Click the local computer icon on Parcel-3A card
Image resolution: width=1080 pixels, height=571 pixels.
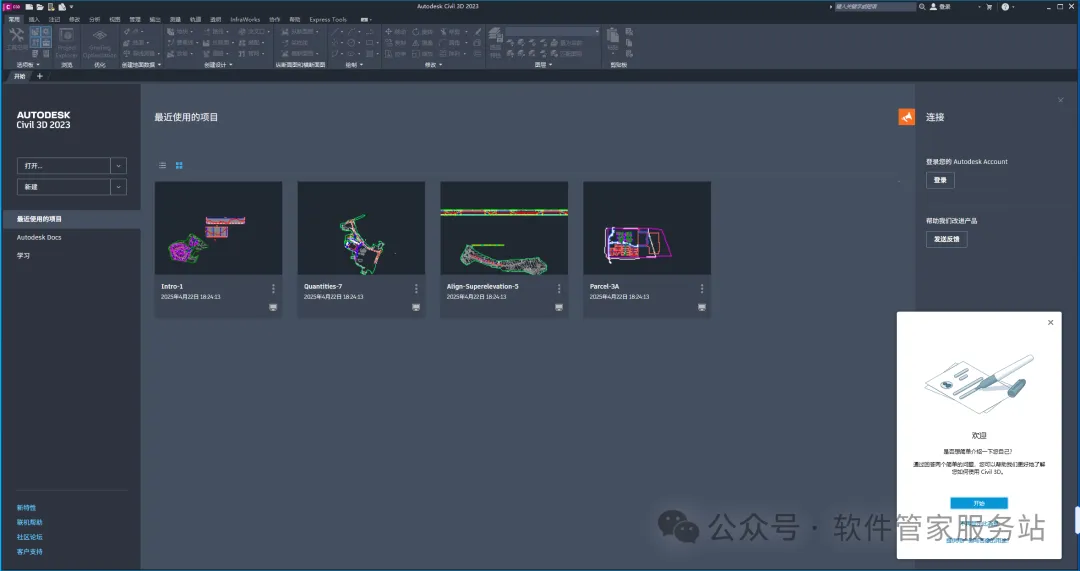click(702, 307)
